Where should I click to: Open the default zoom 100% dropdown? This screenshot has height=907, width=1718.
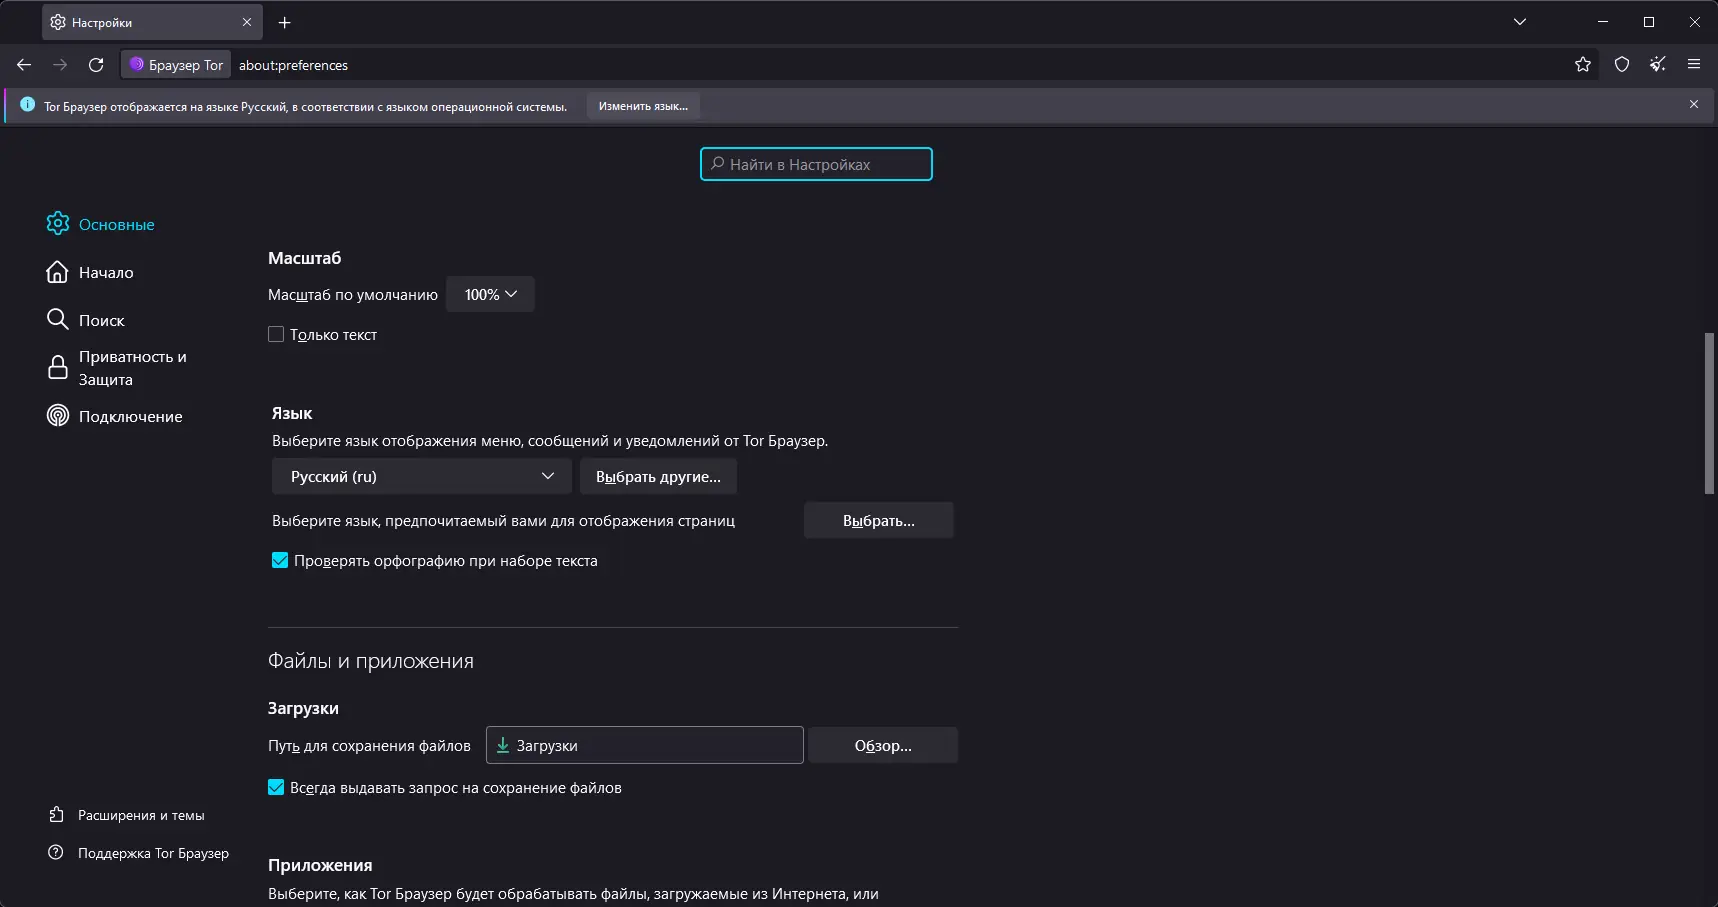tap(490, 294)
